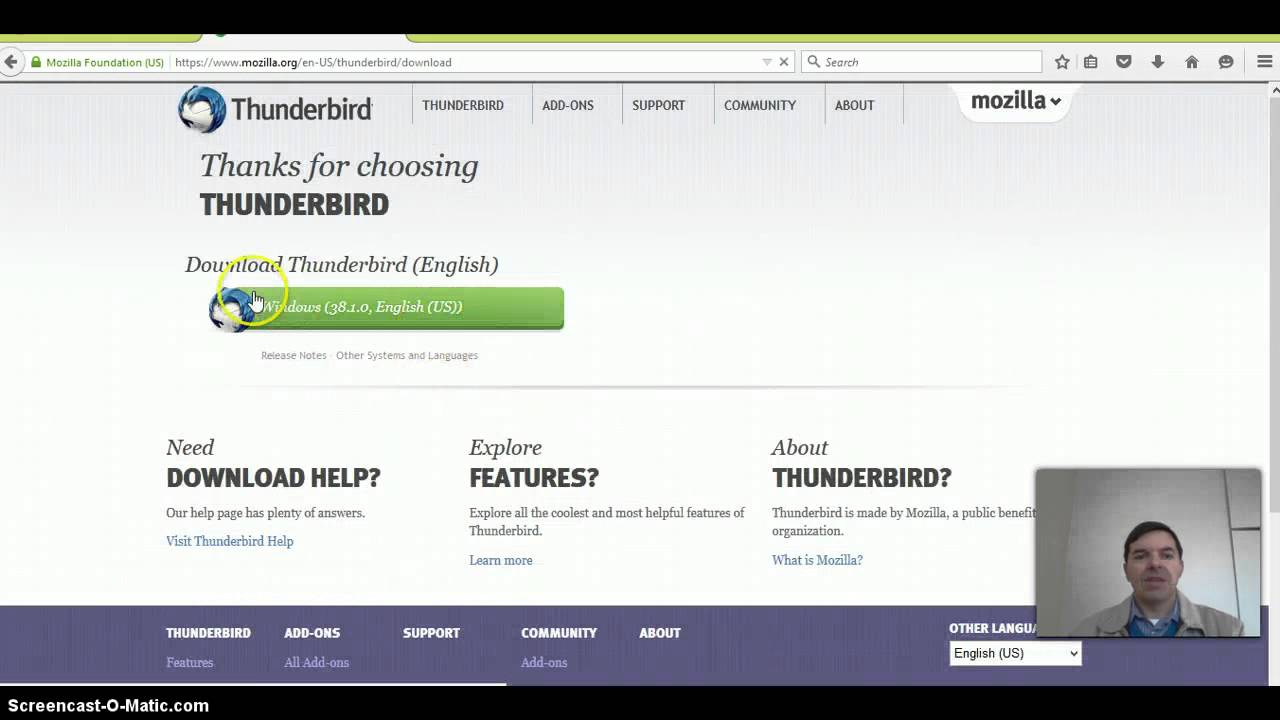Click the home icon in toolbar
The image size is (1280, 720).
coord(1192,62)
